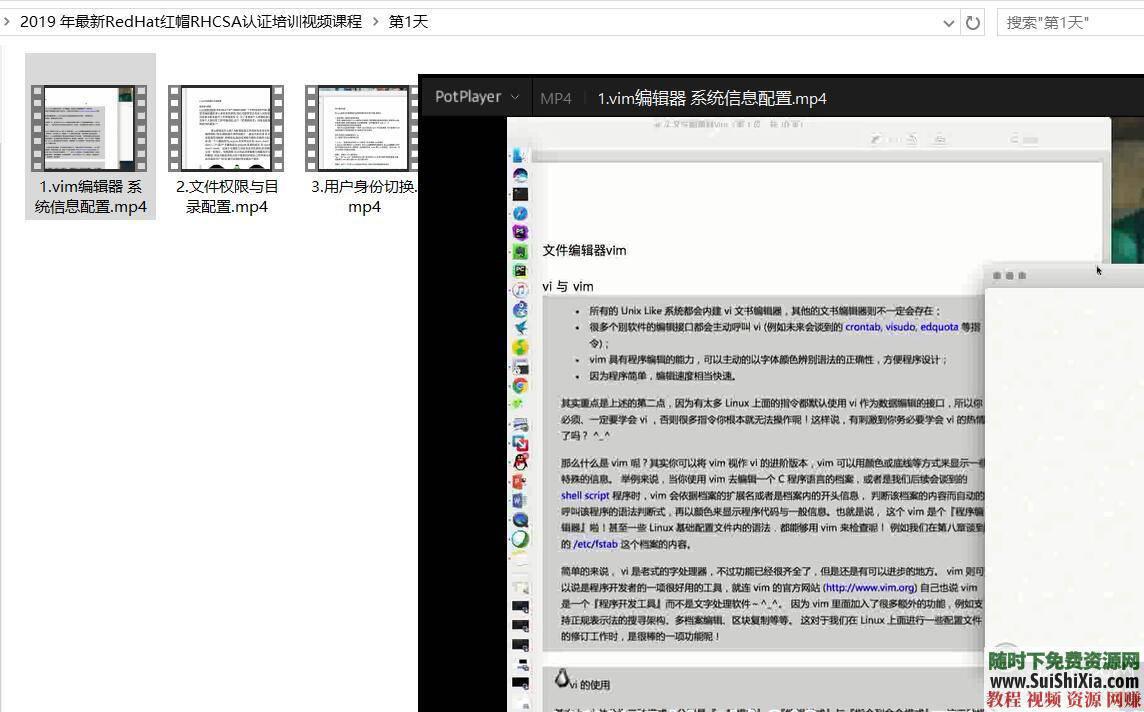Click the QQ penguin icon in the dock
1144x712 pixels.
click(x=522, y=462)
